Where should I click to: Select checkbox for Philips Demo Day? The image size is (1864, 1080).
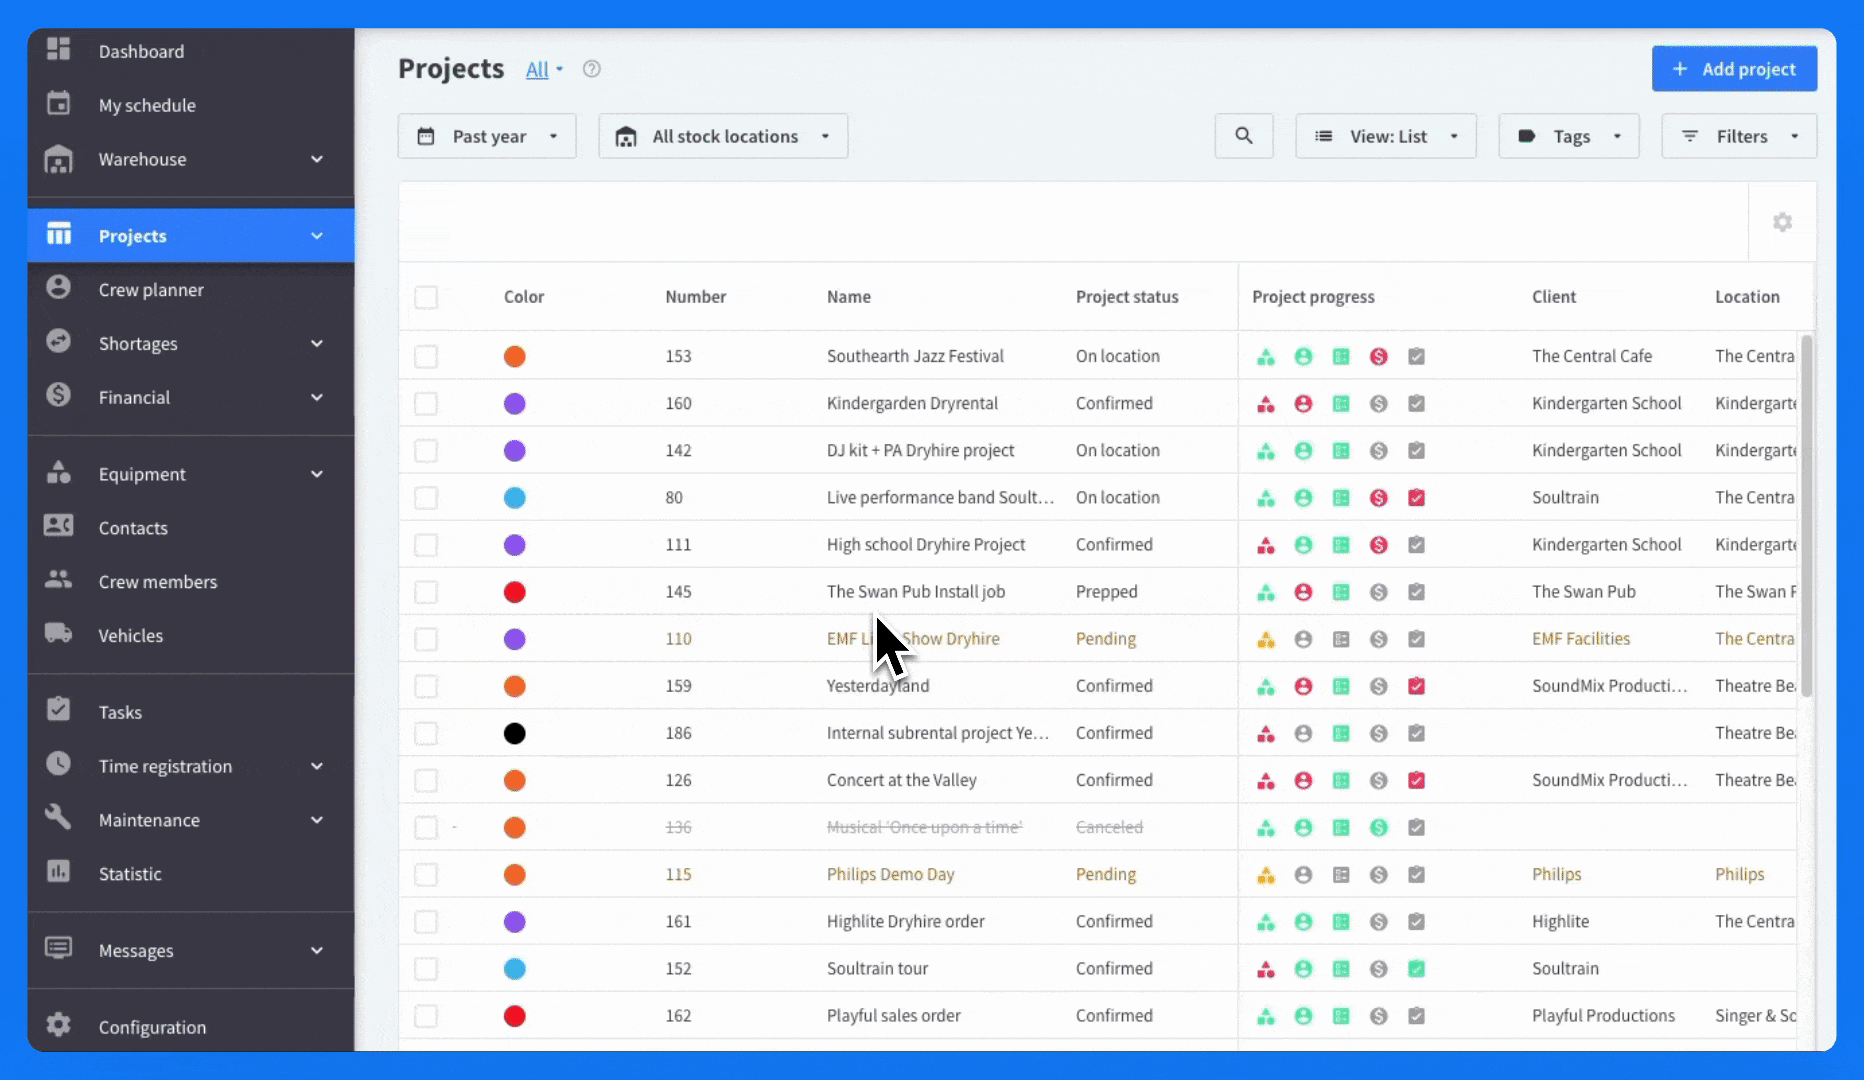tap(426, 875)
